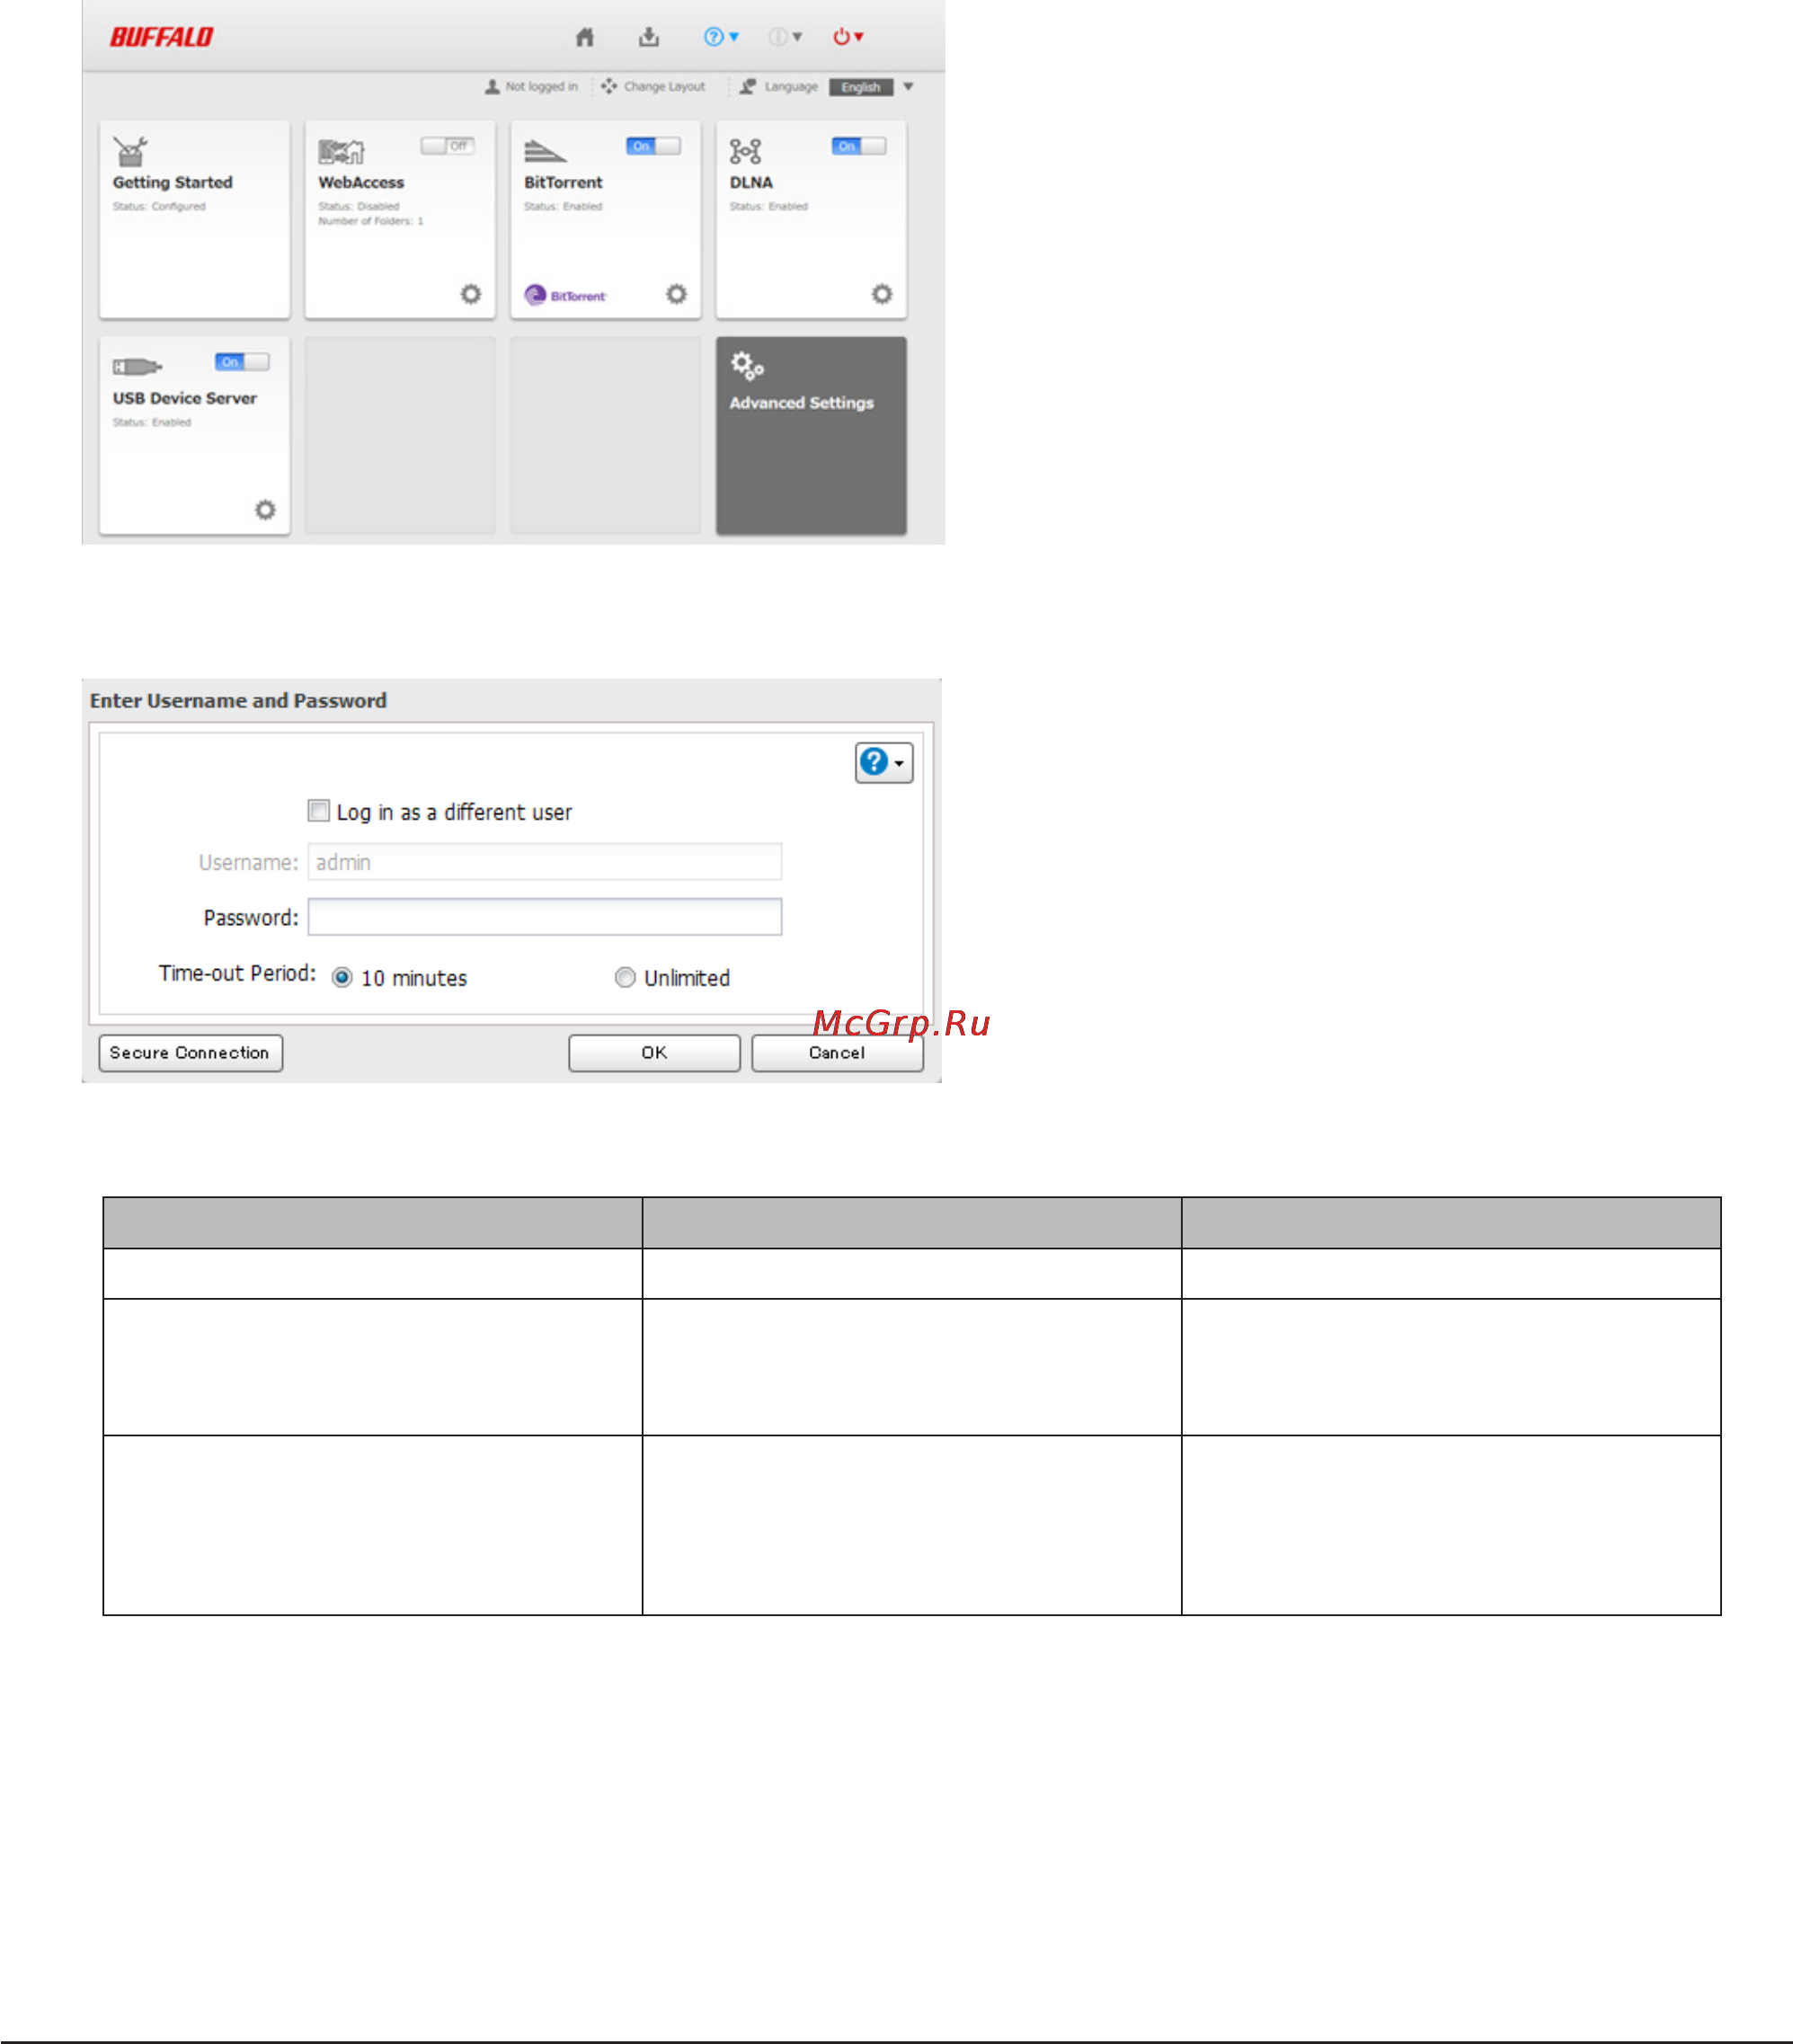Click the Buffalo logo
This screenshot has width=1793, height=2044.
tap(161, 37)
